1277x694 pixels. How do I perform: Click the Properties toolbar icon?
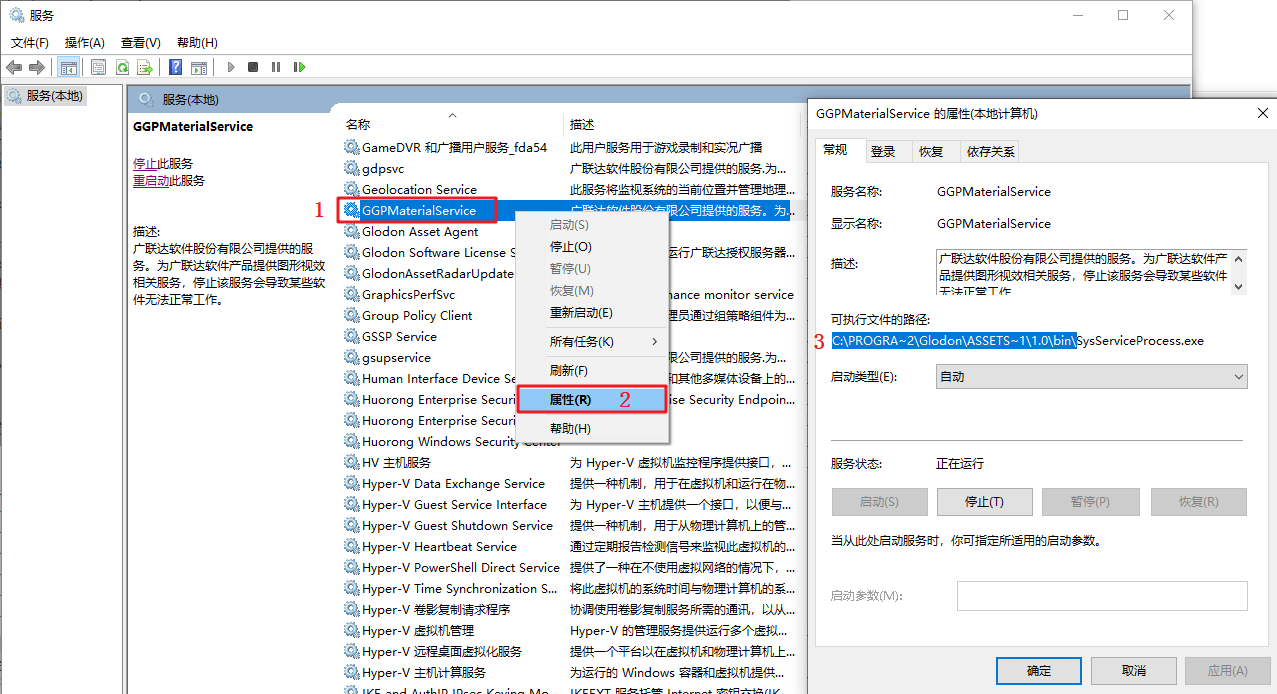pos(98,67)
